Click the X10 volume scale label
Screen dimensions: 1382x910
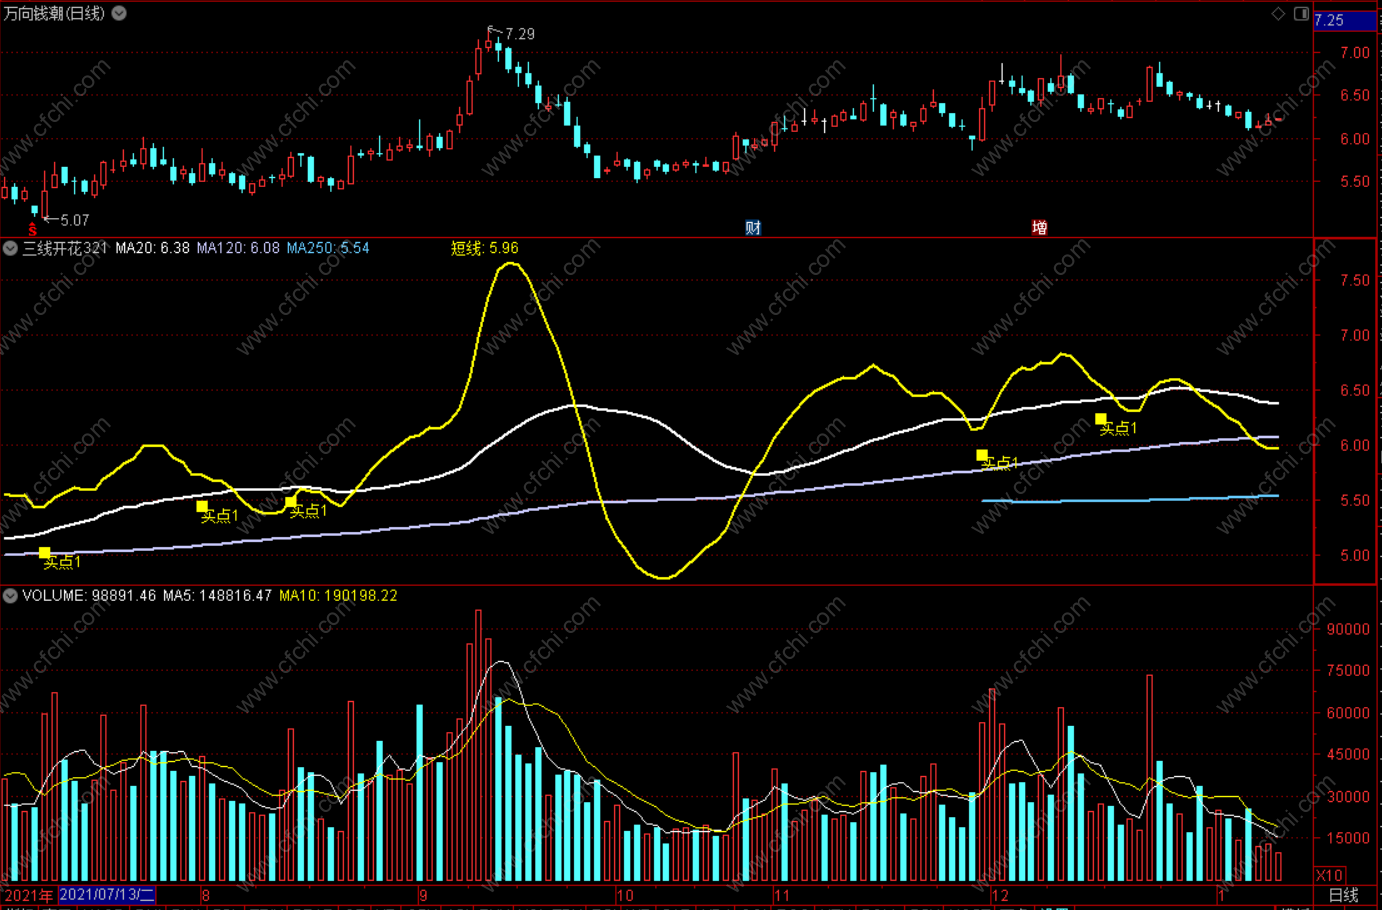[1329, 875]
